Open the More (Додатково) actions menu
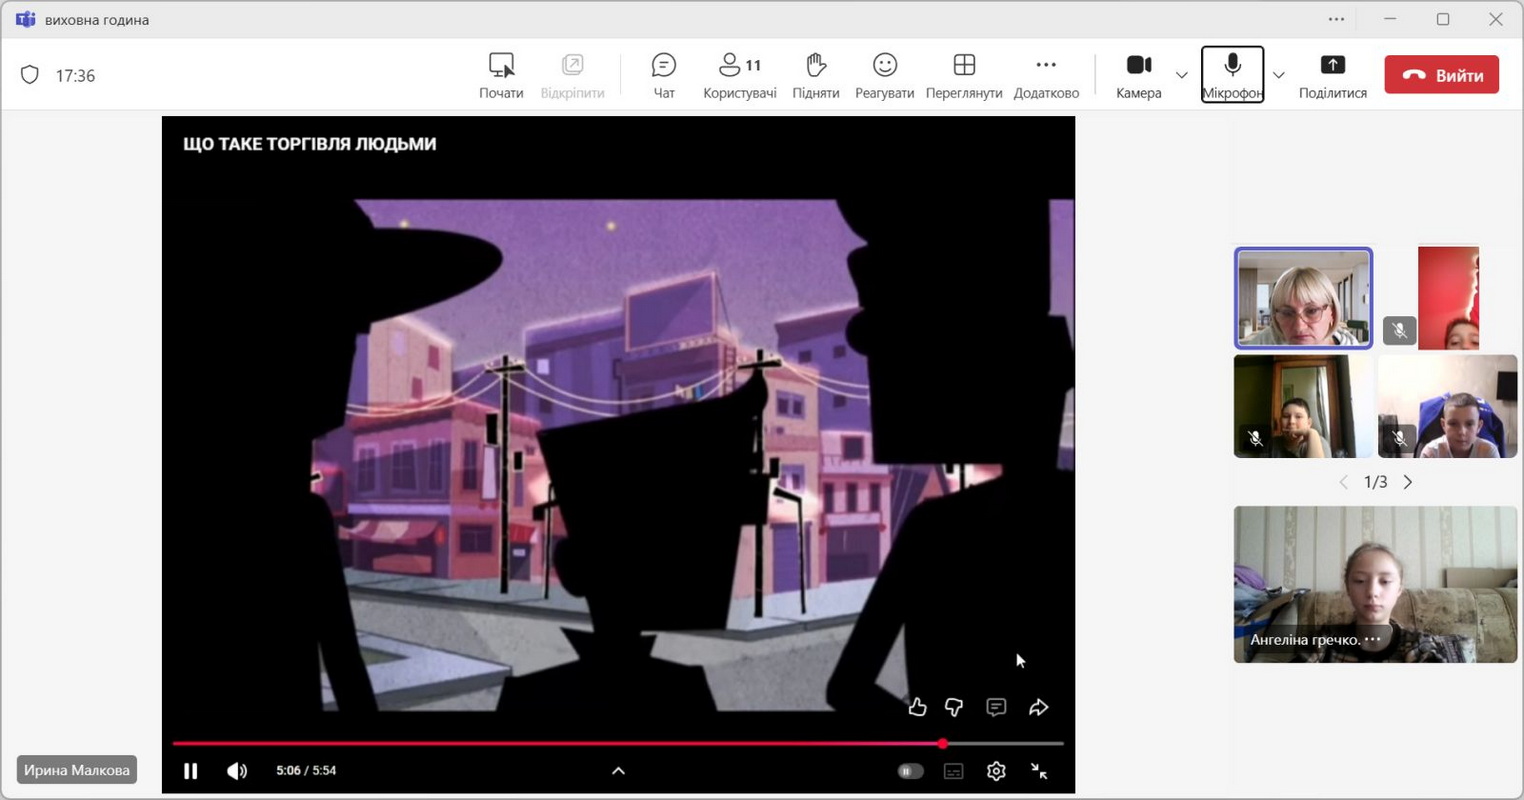The height and width of the screenshot is (800, 1524). pos(1046,75)
